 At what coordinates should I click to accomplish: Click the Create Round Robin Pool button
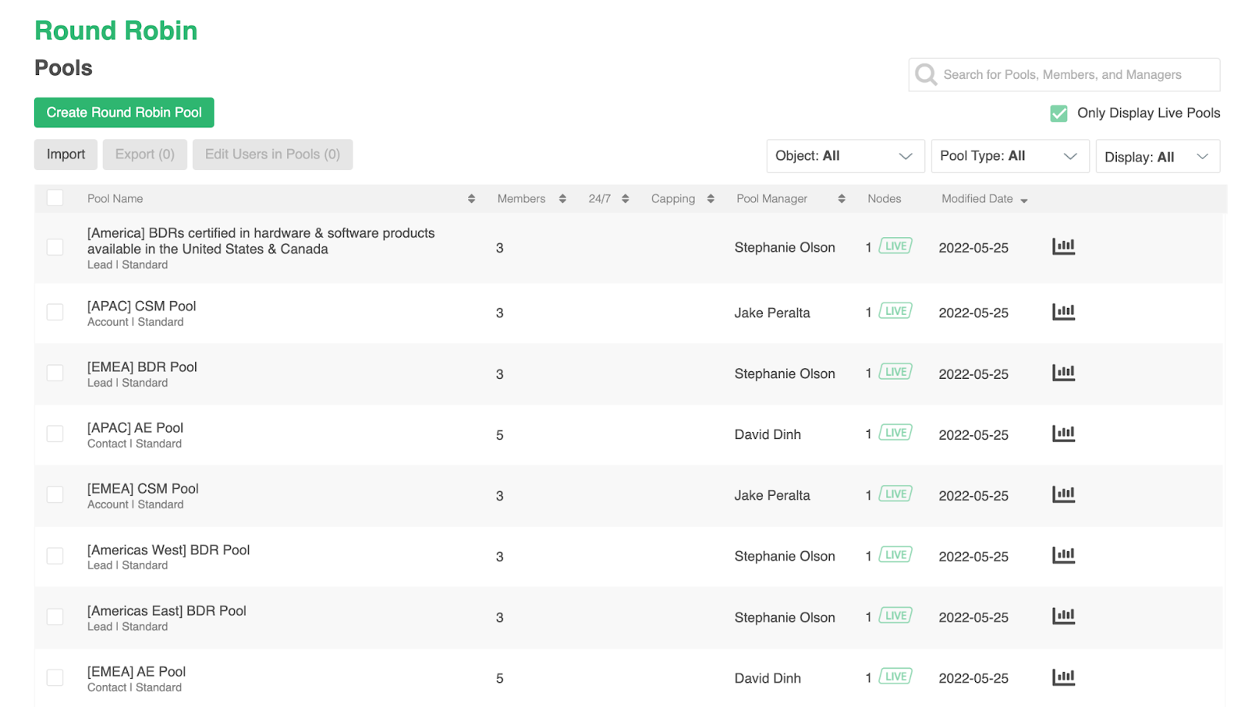[x=124, y=113]
